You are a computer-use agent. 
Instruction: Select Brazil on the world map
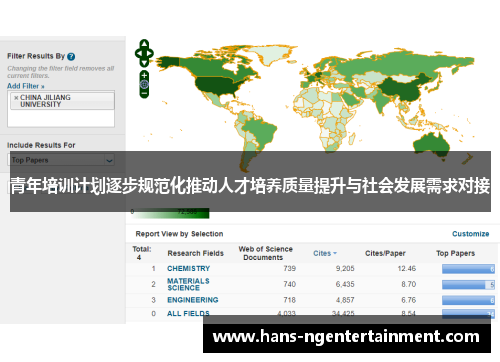coord(263,130)
